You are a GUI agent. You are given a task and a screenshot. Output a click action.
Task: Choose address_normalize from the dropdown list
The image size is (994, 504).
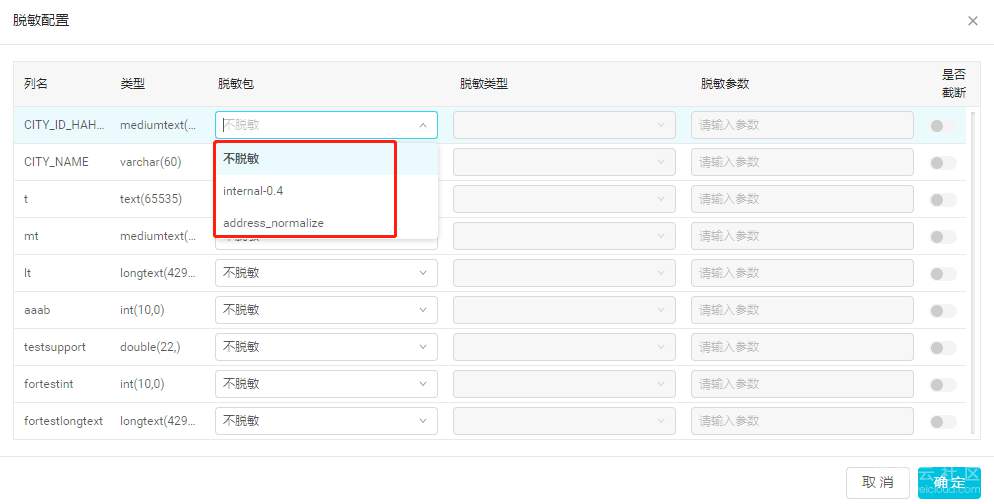click(x=326, y=223)
